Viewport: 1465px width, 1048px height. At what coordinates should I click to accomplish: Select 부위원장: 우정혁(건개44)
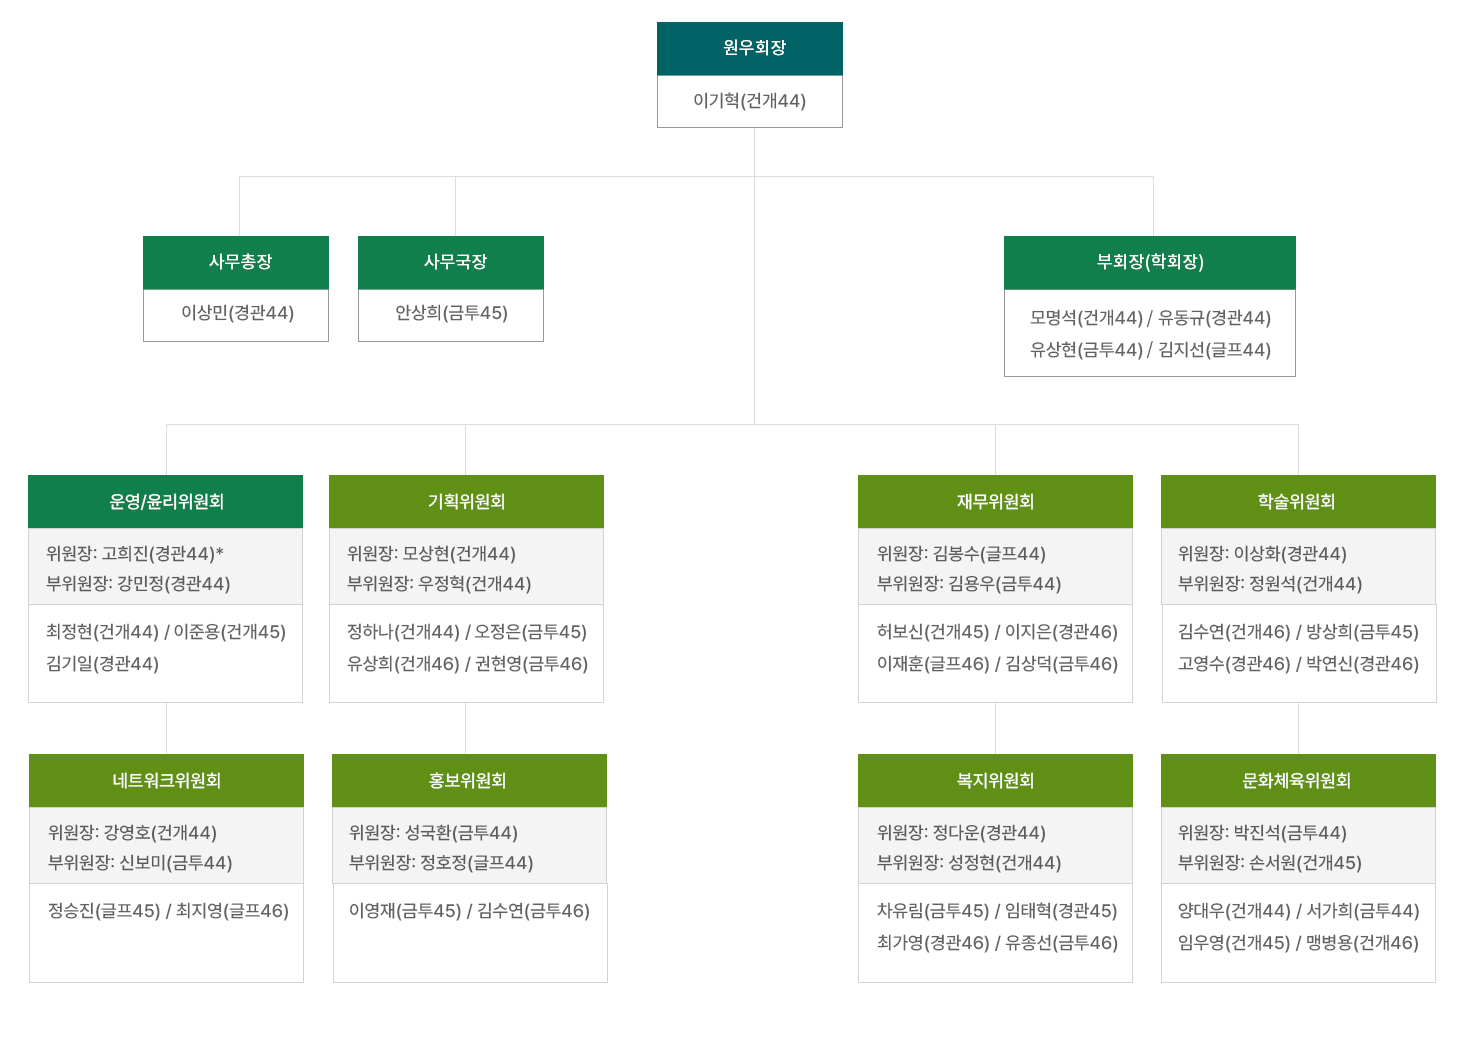pos(439,584)
